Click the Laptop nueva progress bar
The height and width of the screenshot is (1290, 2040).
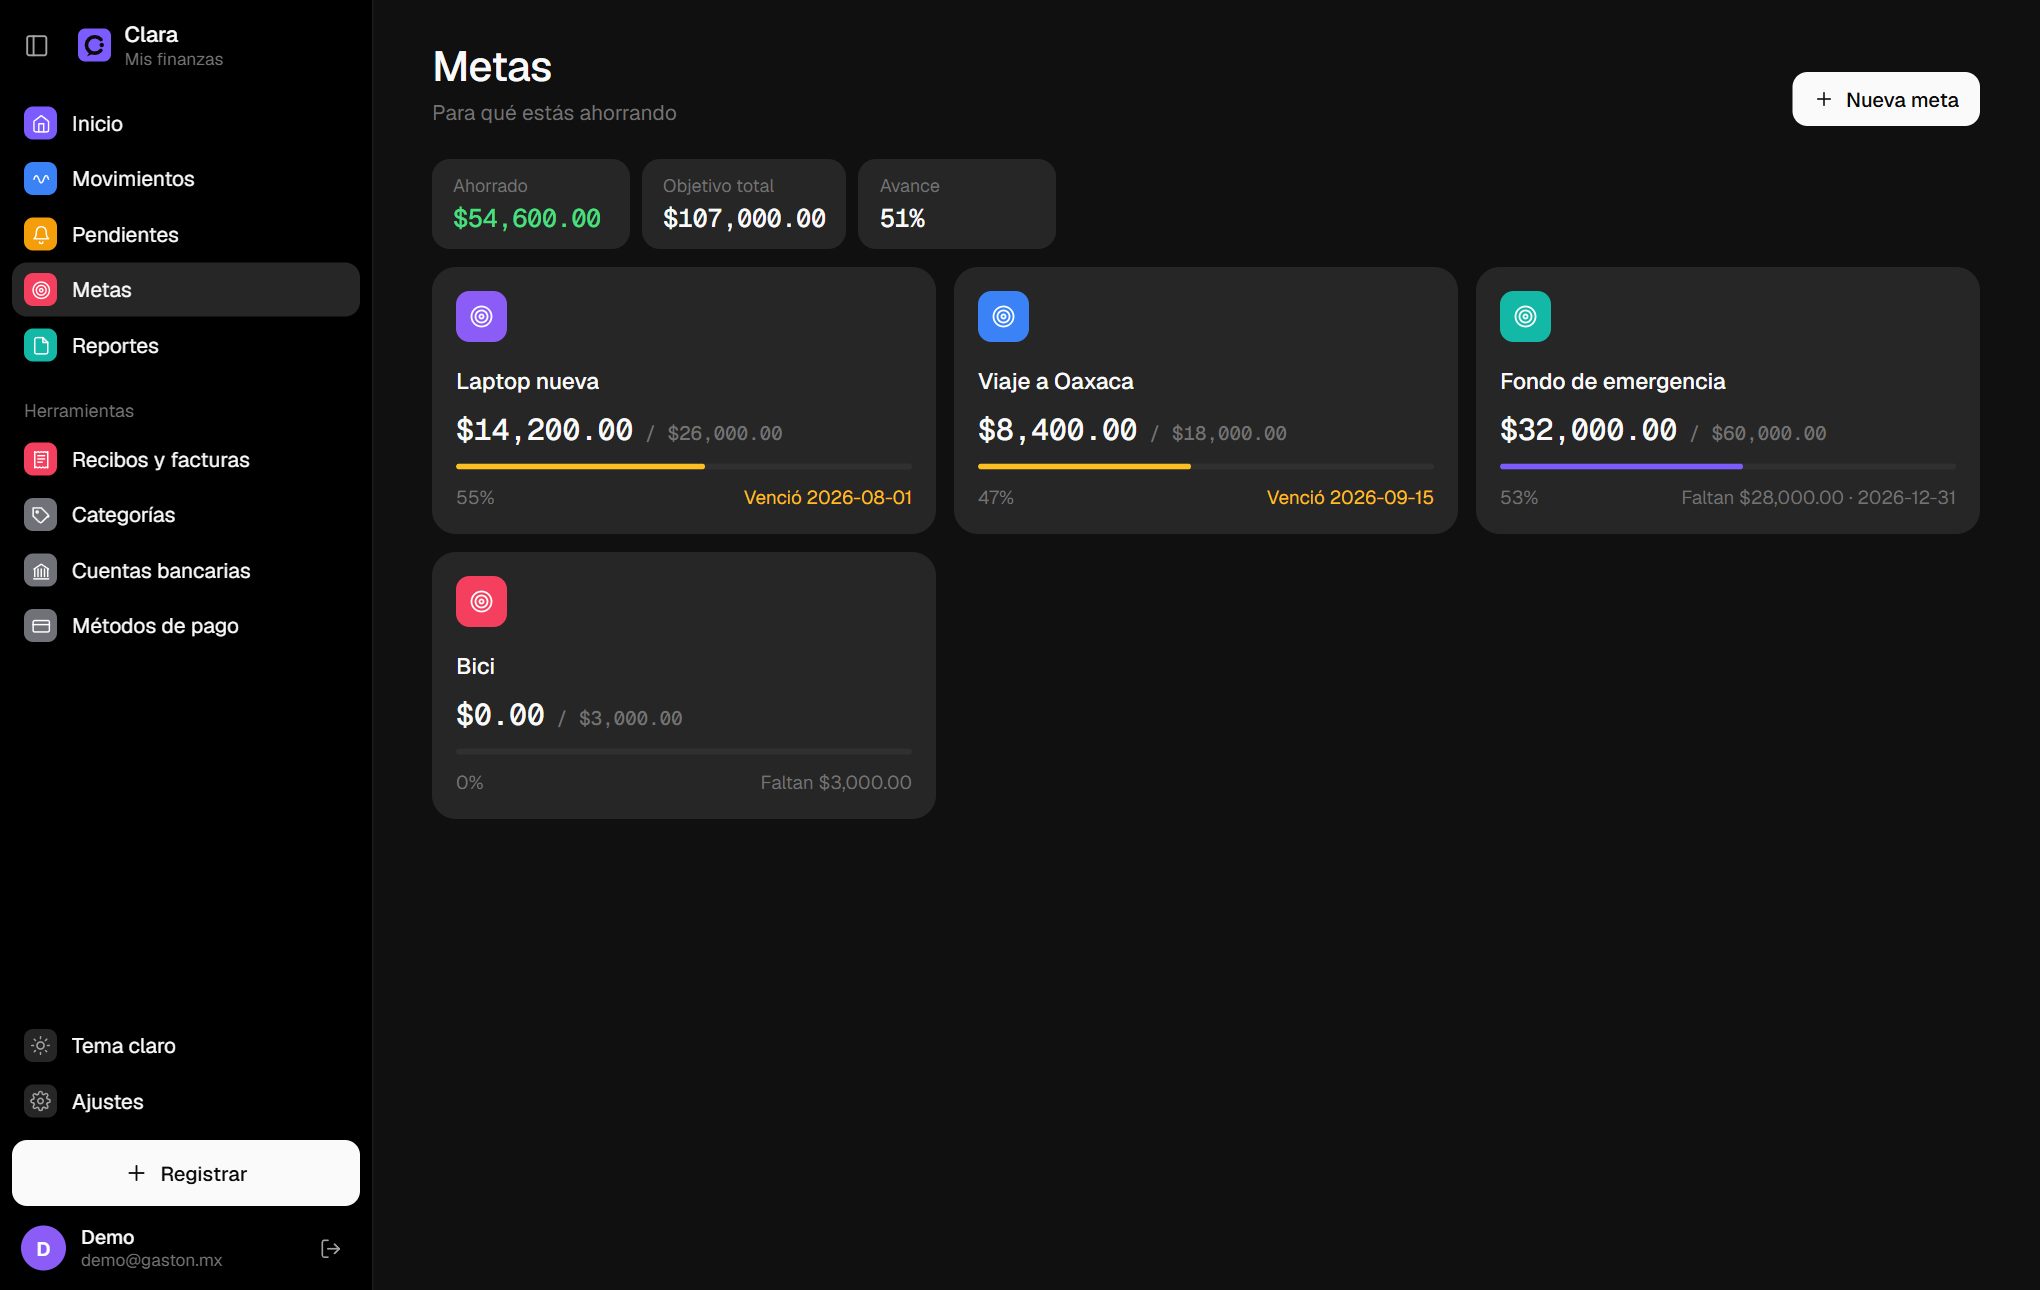(x=684, y=466)
